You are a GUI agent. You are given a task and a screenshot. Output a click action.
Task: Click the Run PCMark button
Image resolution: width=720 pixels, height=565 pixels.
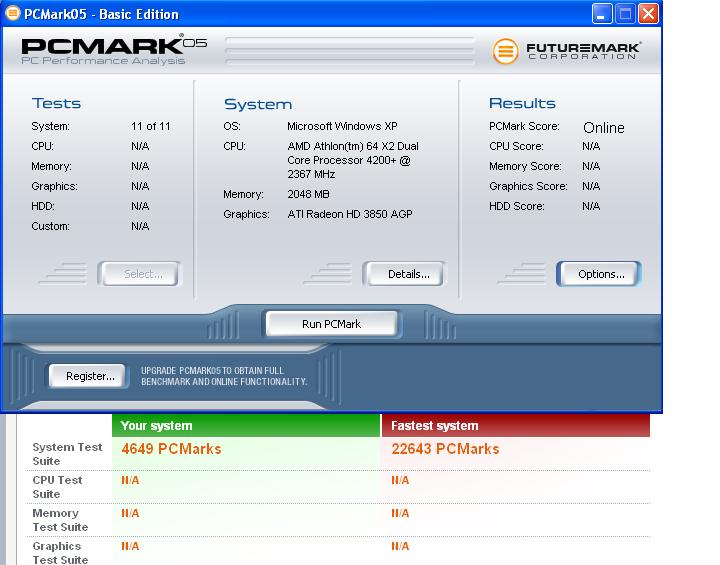(x=332, y=324)
